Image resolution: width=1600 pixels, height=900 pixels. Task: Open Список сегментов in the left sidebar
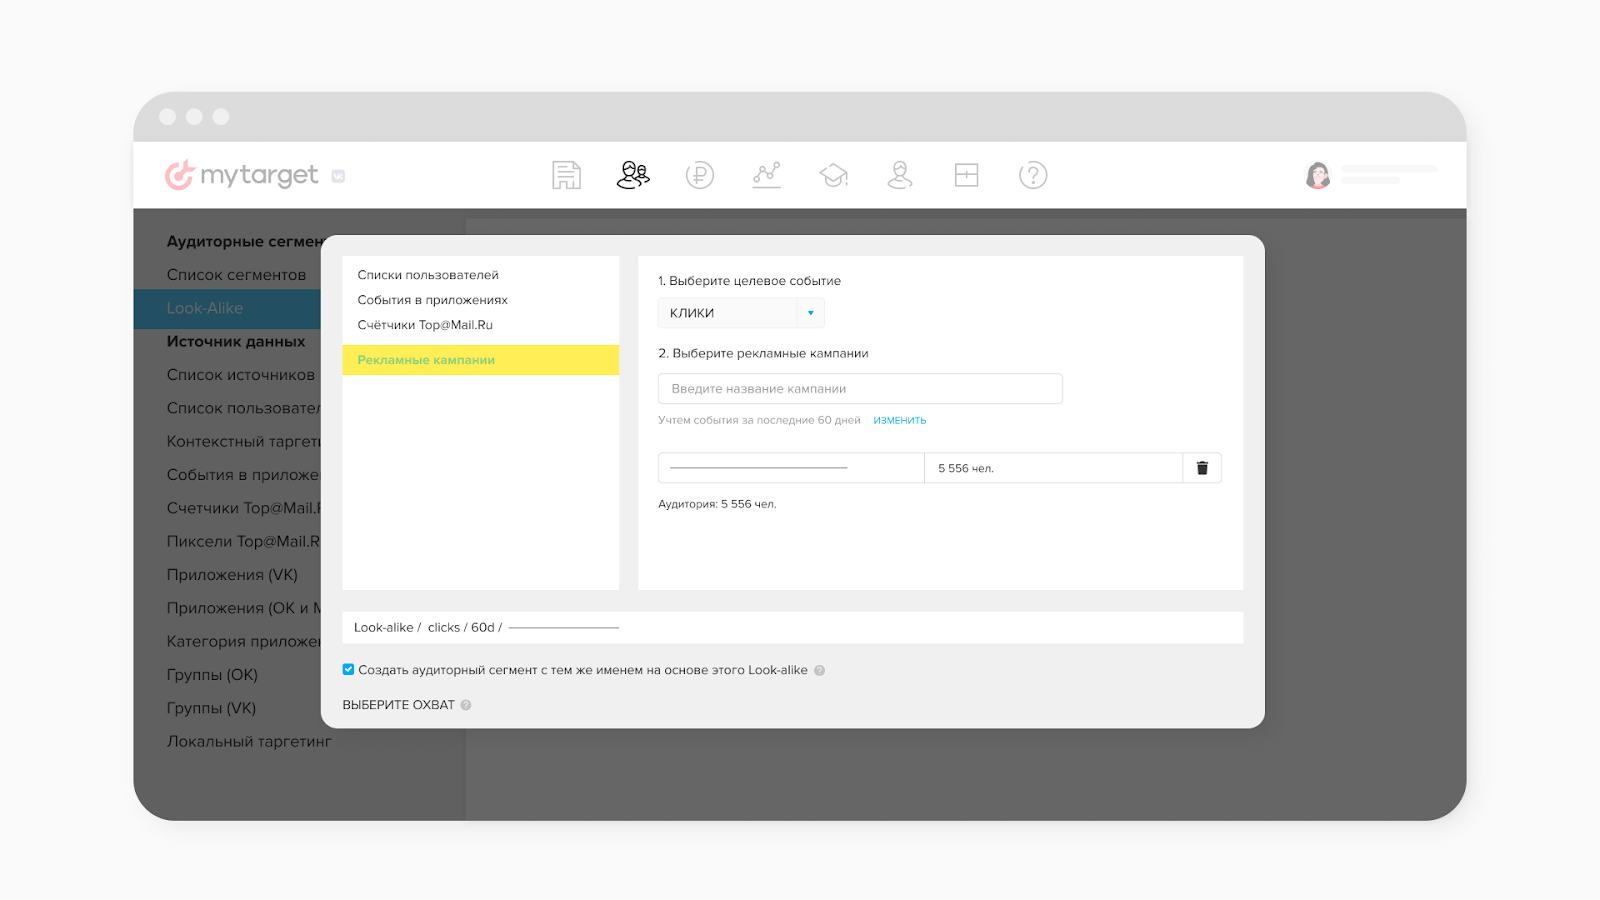[x=236, y=275]
